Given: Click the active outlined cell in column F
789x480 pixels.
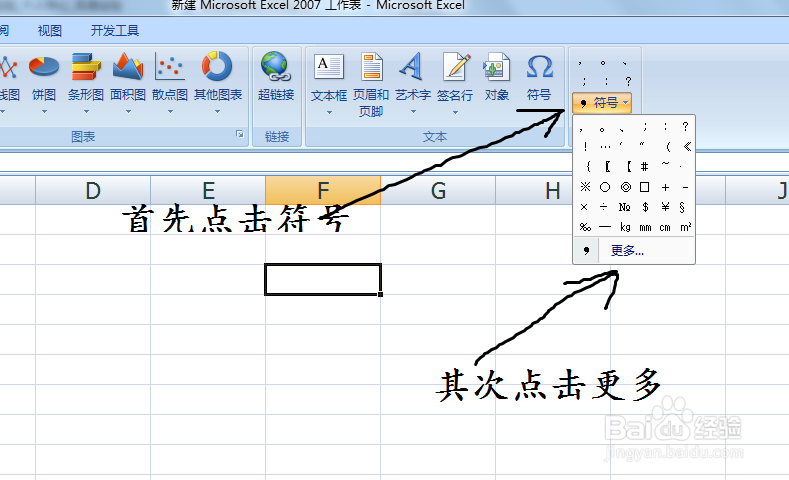Looking at the screenshot, I should tap(323, 279).
